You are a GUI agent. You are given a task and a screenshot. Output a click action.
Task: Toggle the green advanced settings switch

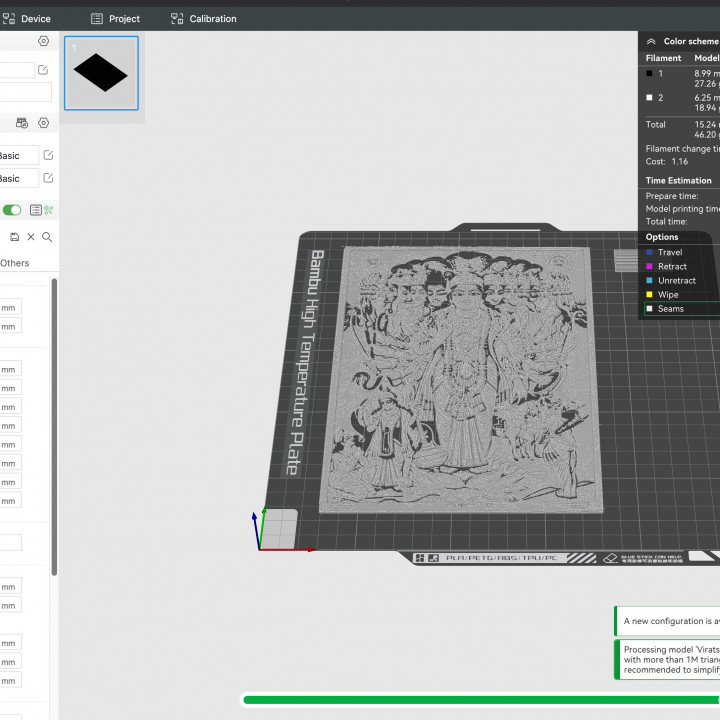[12, 210]
